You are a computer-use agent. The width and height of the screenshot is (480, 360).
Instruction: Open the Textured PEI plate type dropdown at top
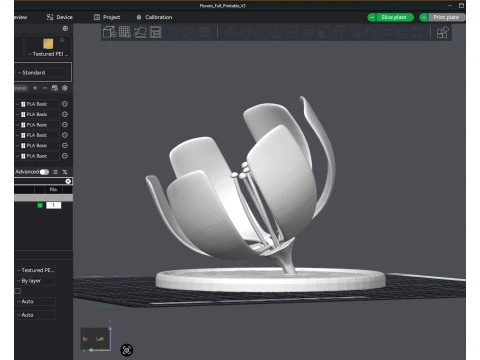click(x=48, y=54)
